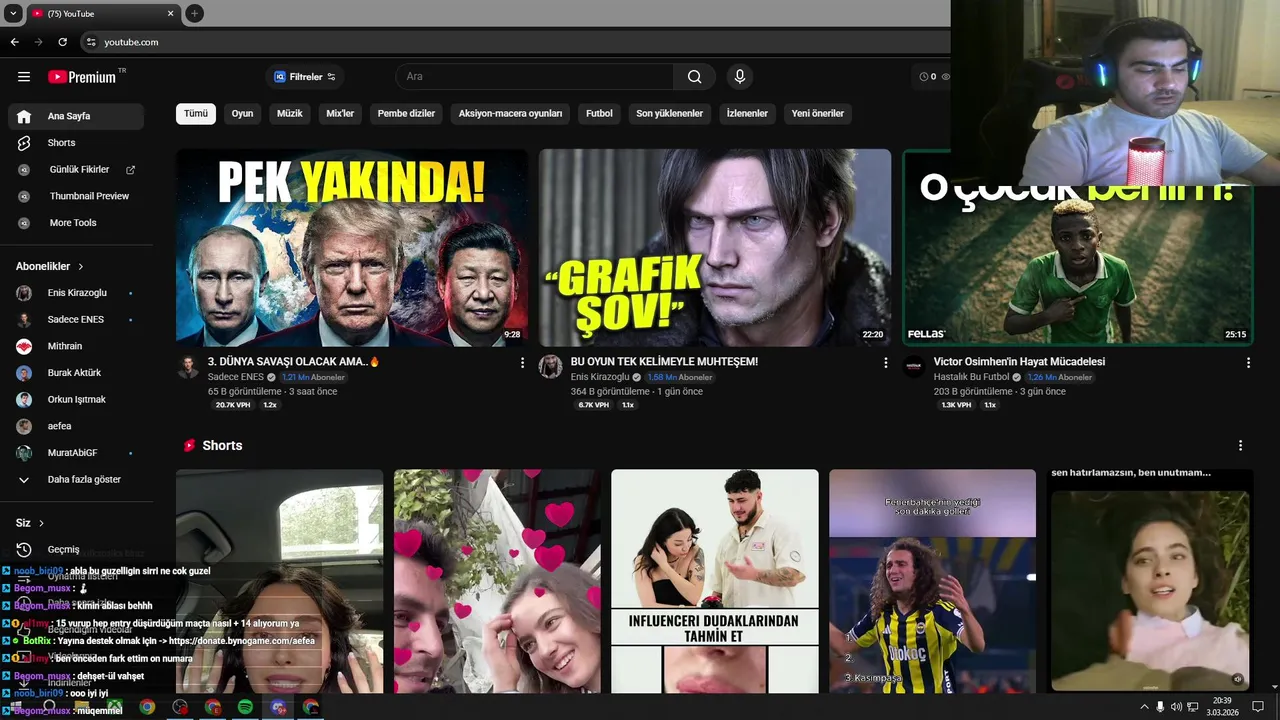Open Sadece ENES channel name under video
Screen dimensions: 1280x720
point(236,377)
